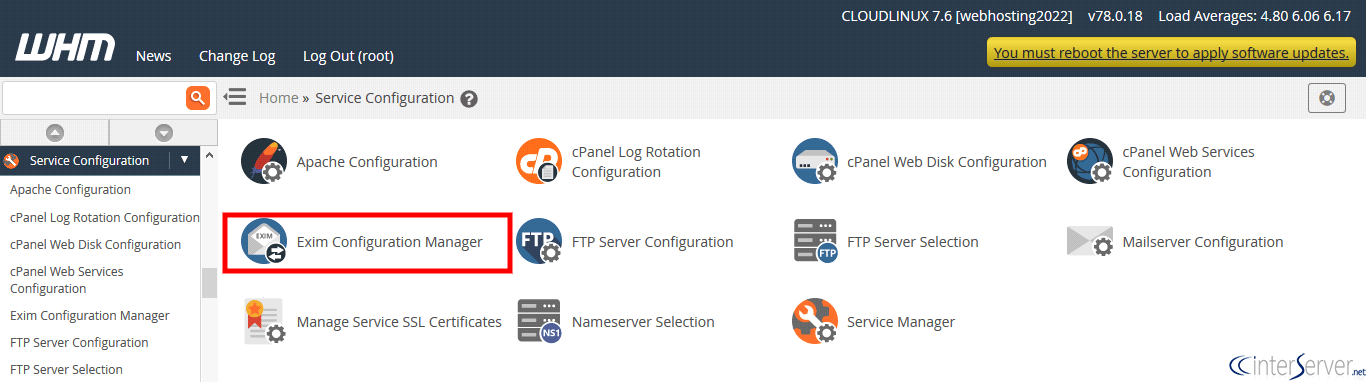This screenshot has width=1366, height=382.
Task: Click the CLOUDLINUX 7.6 [webhosting2022] text
Action: [957, 17]
